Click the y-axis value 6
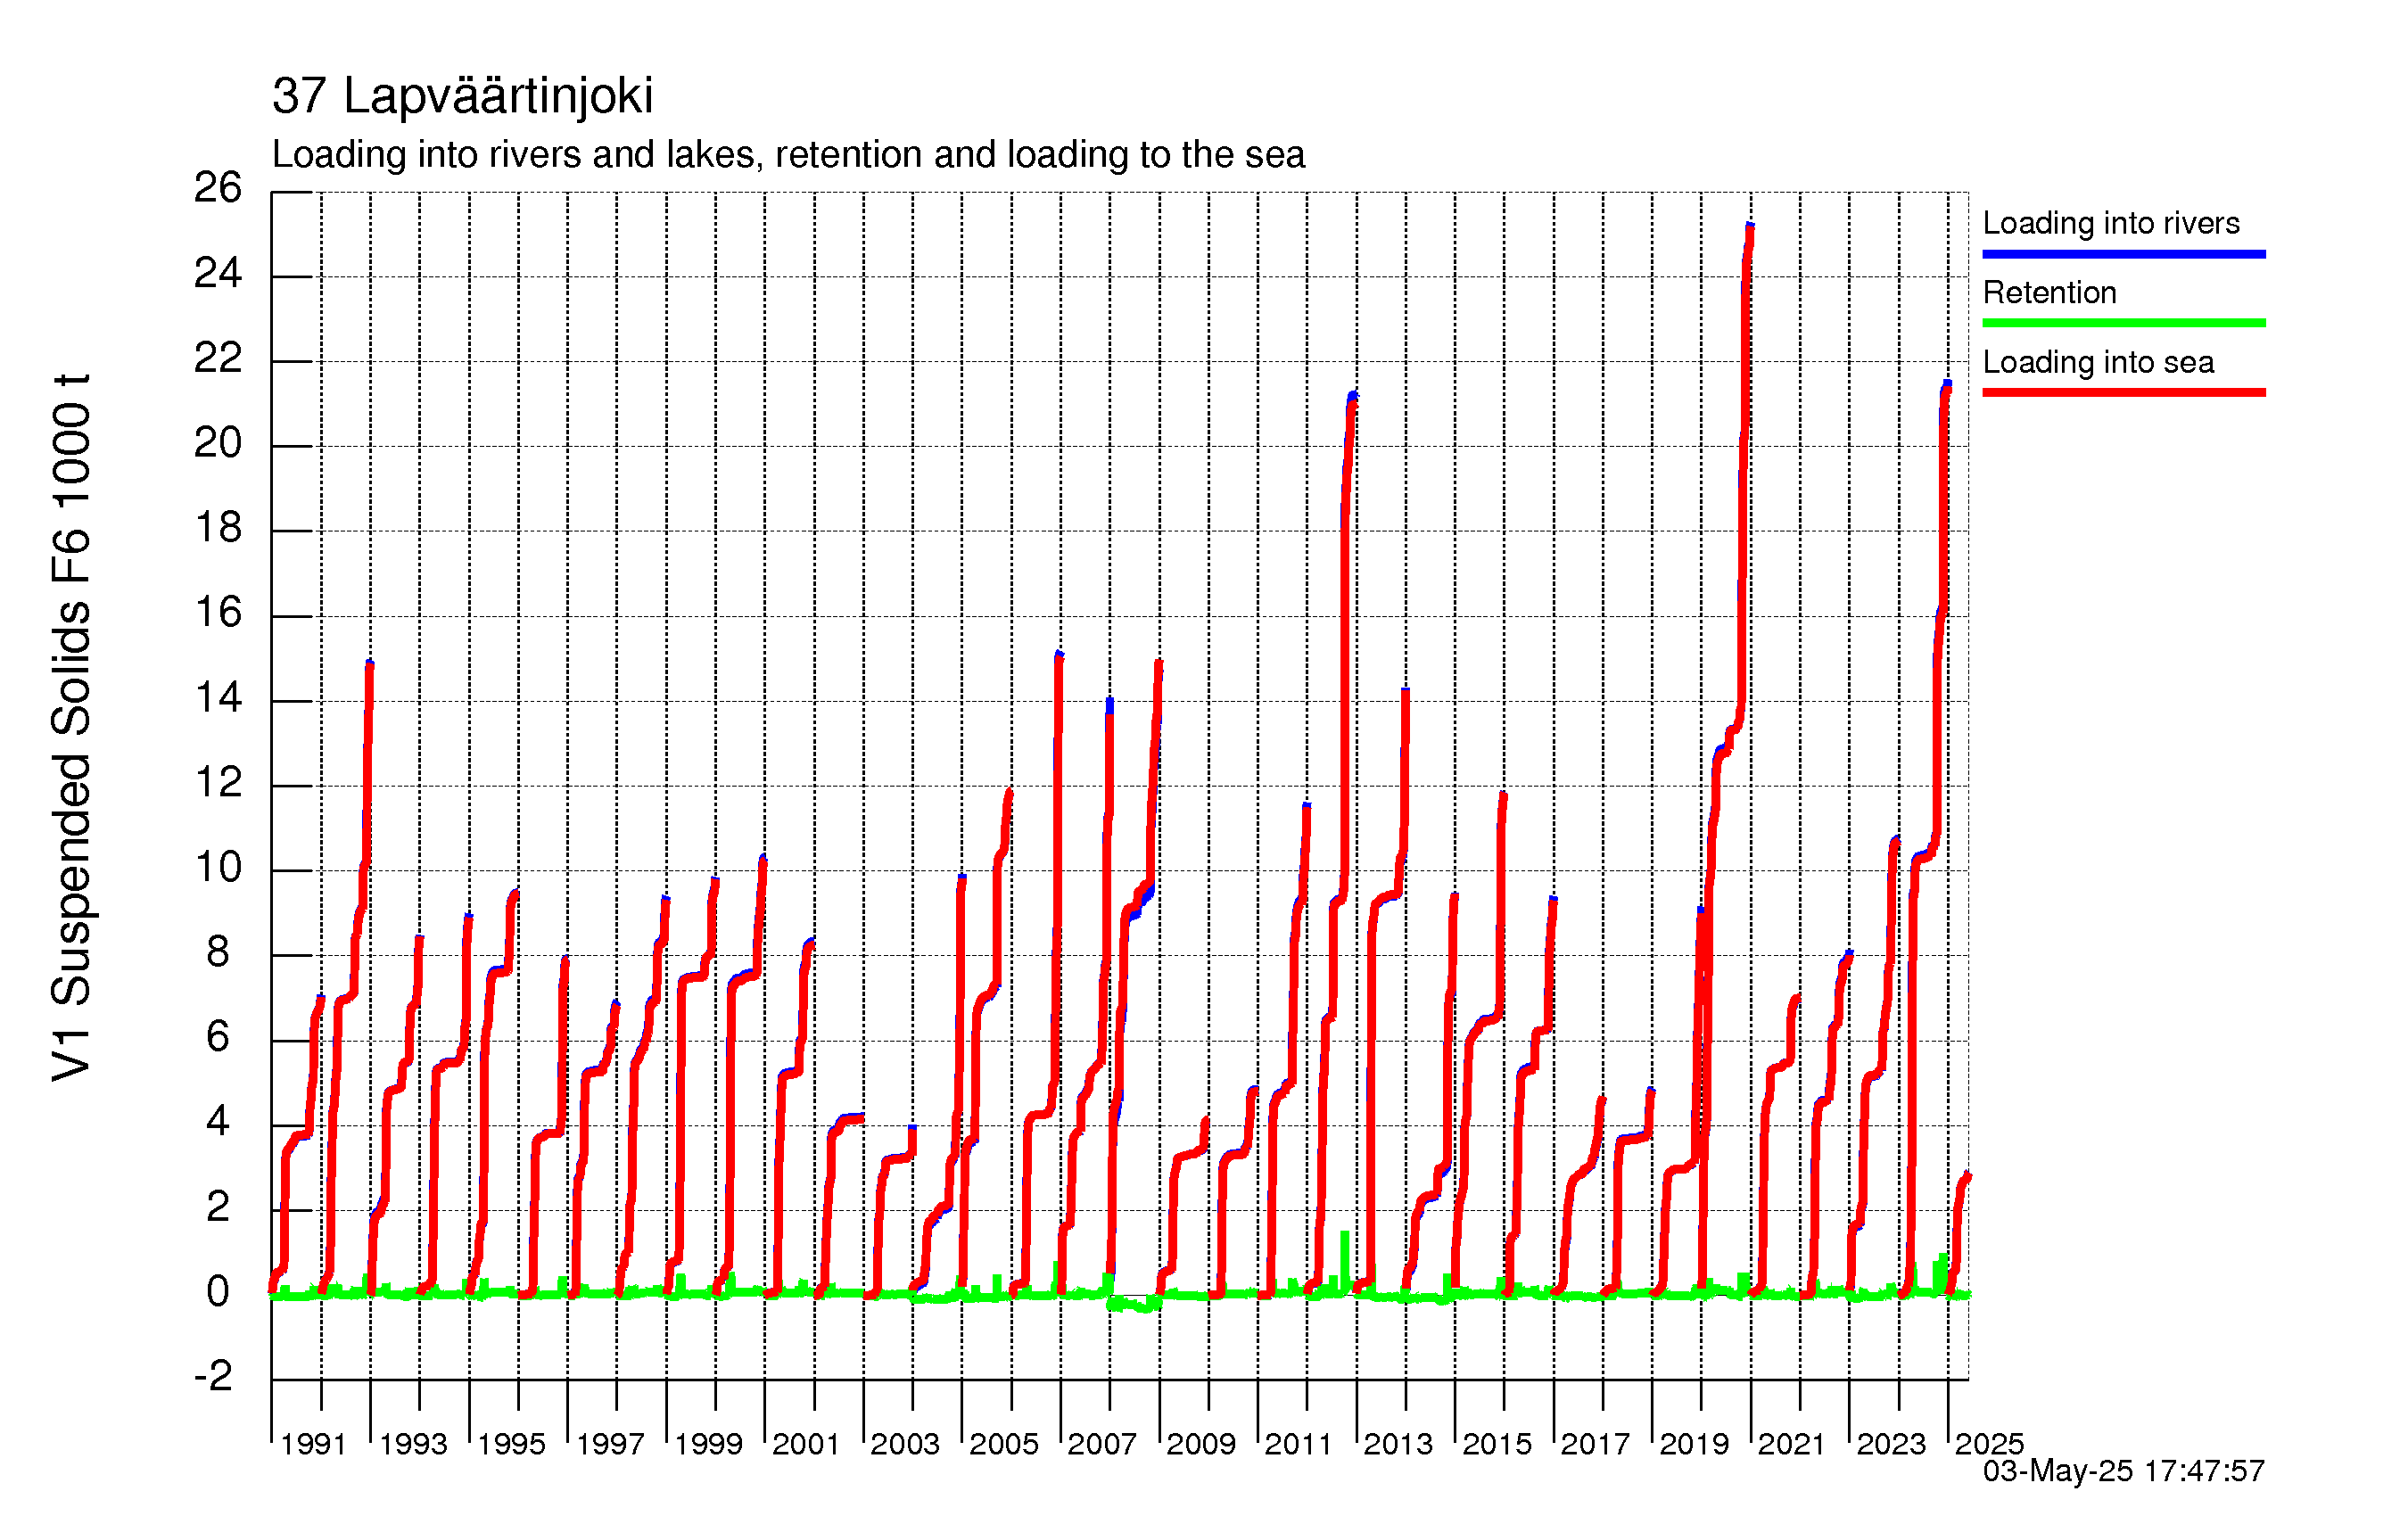Viewport: 2408px width, 1516px height. [x=218, y=1038]
